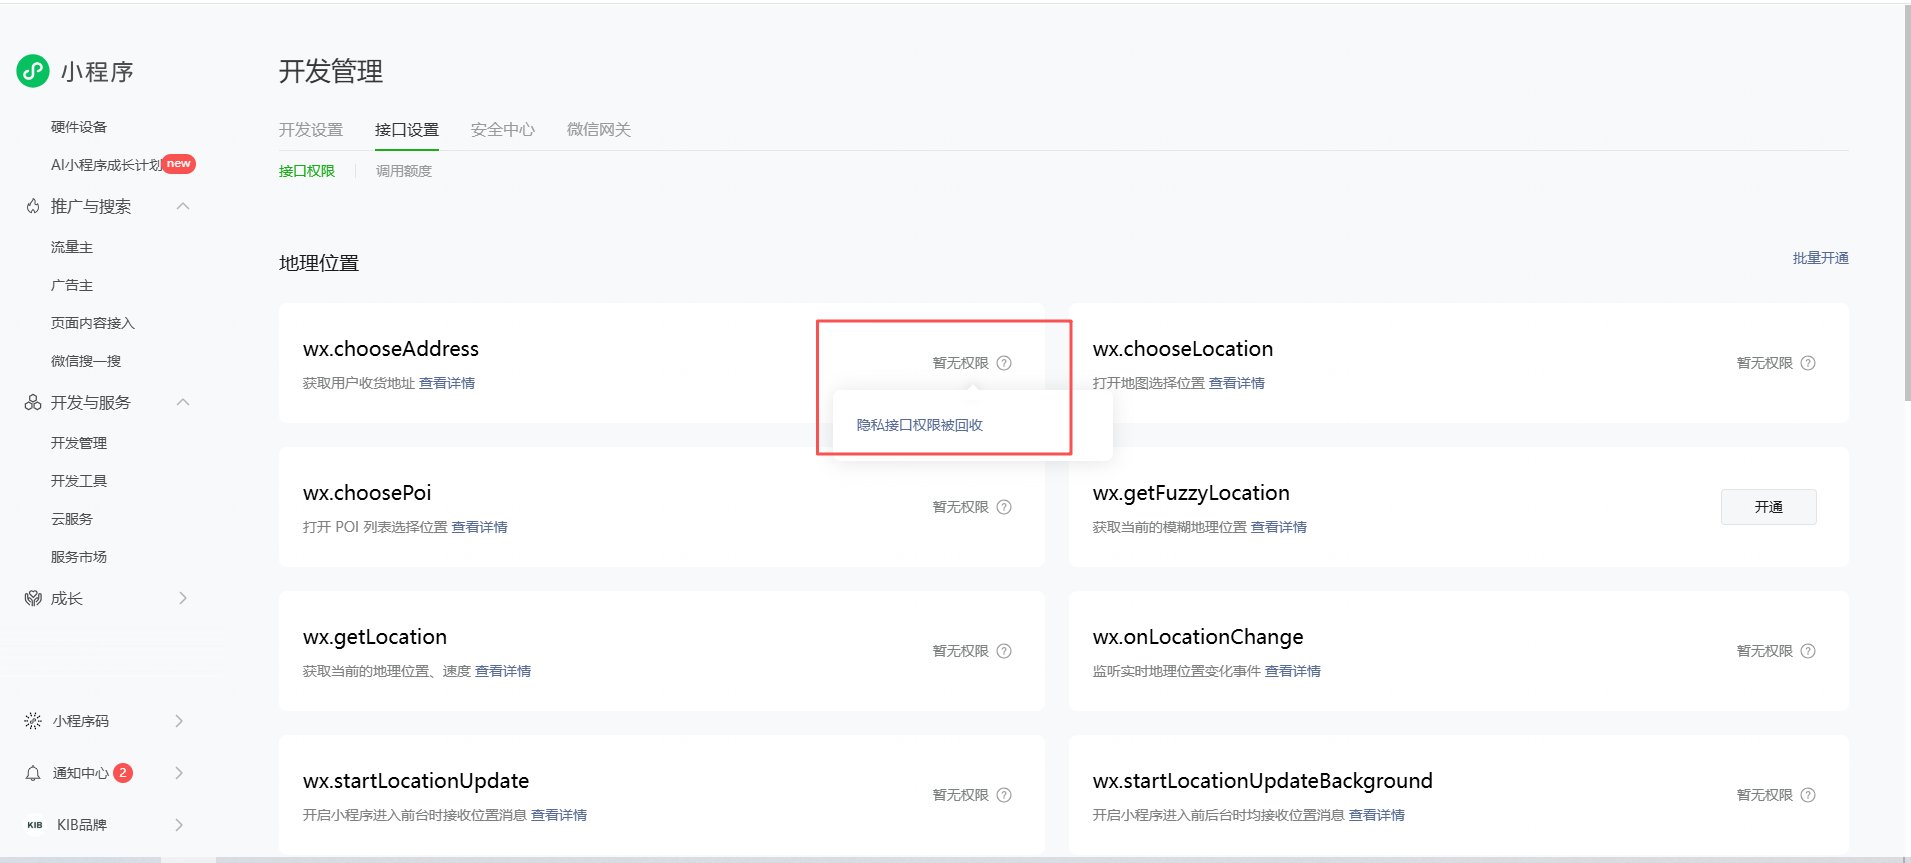Click the new badge on AI小程序成长计划
Image resolution: width=1911 pixels, height=863 pixels.
179,163
